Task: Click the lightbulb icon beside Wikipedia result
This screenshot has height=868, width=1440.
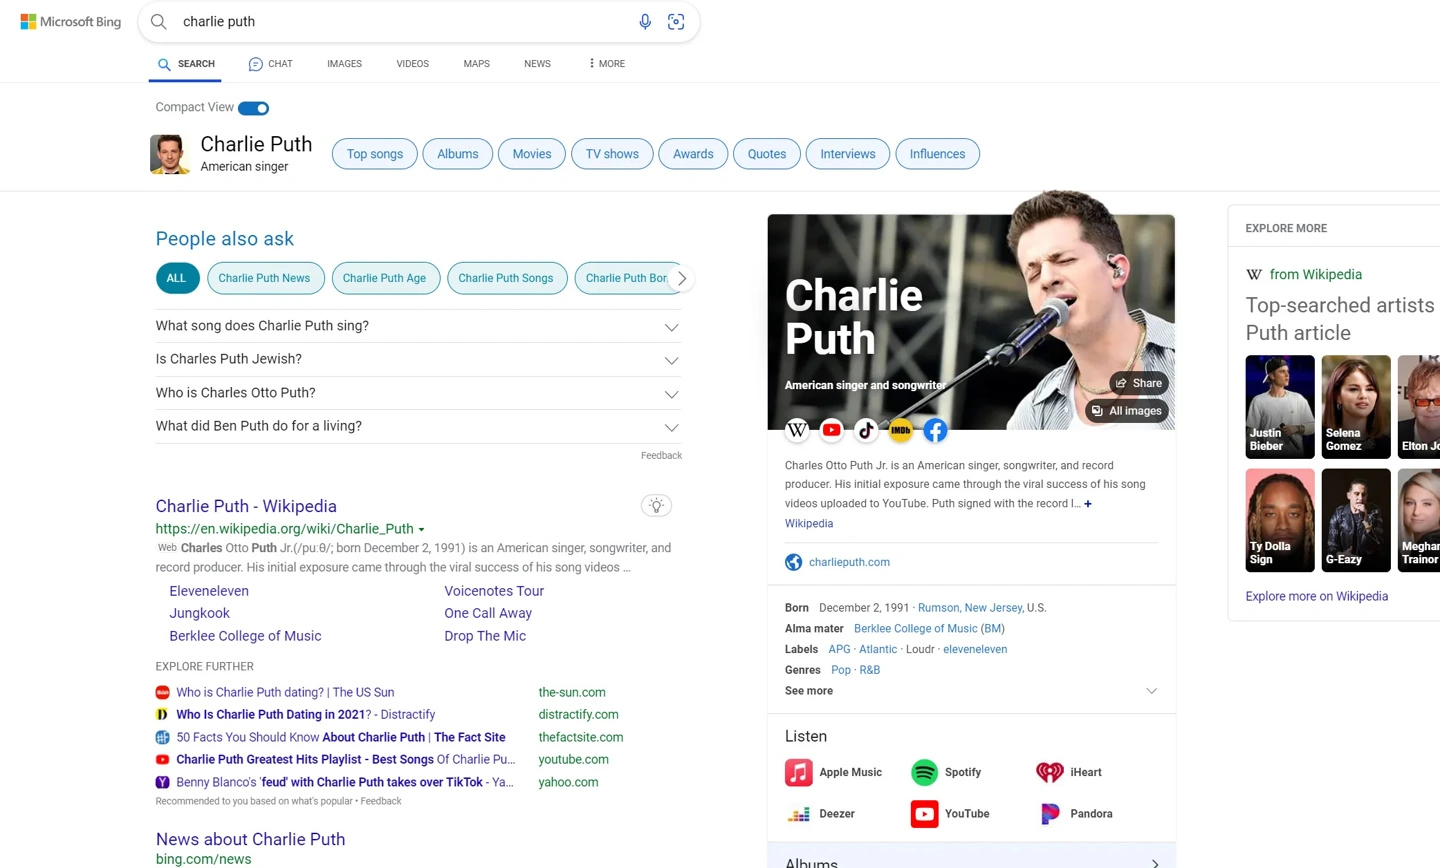Action: click(656, 506)
